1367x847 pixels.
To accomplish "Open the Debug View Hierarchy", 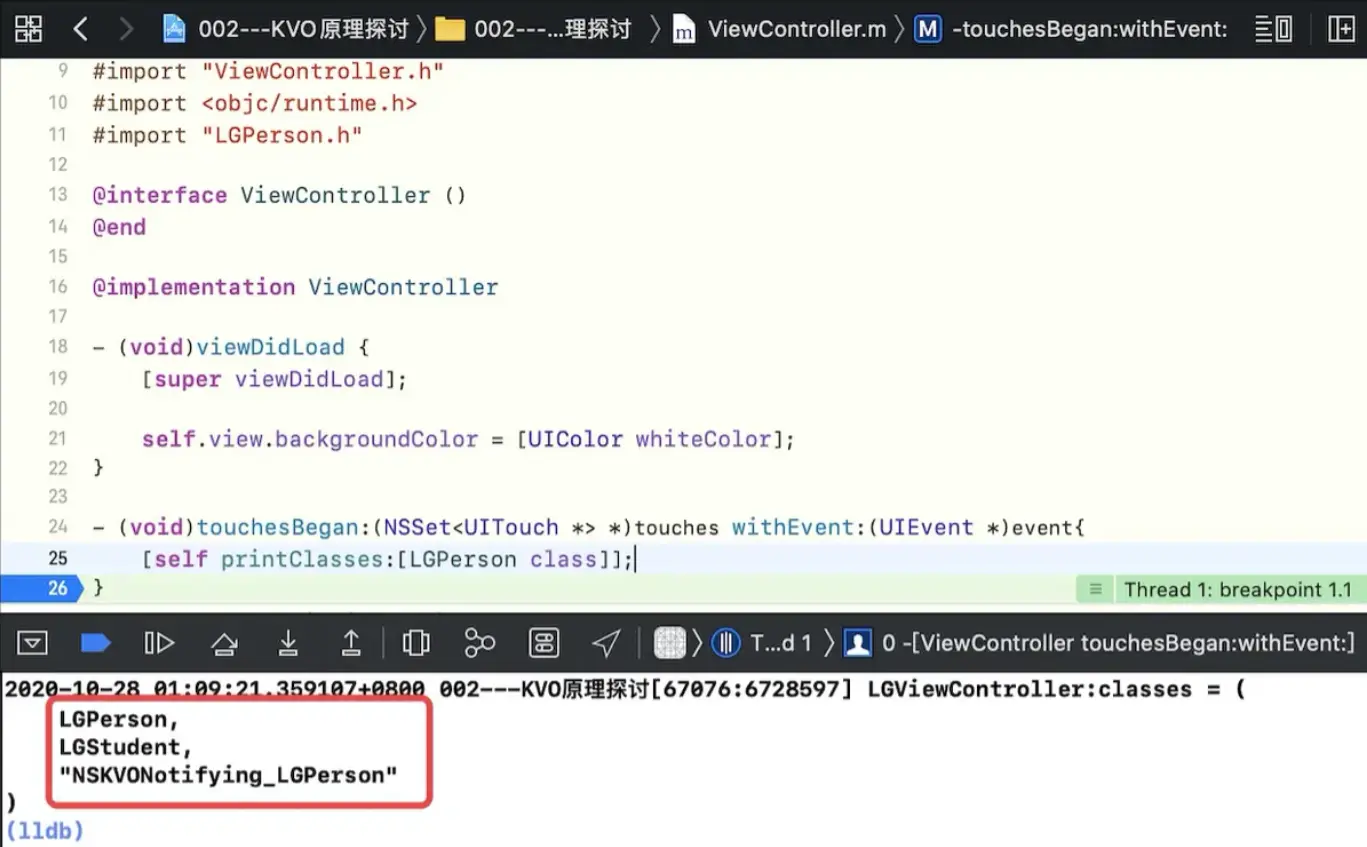I will pos(416,642).
